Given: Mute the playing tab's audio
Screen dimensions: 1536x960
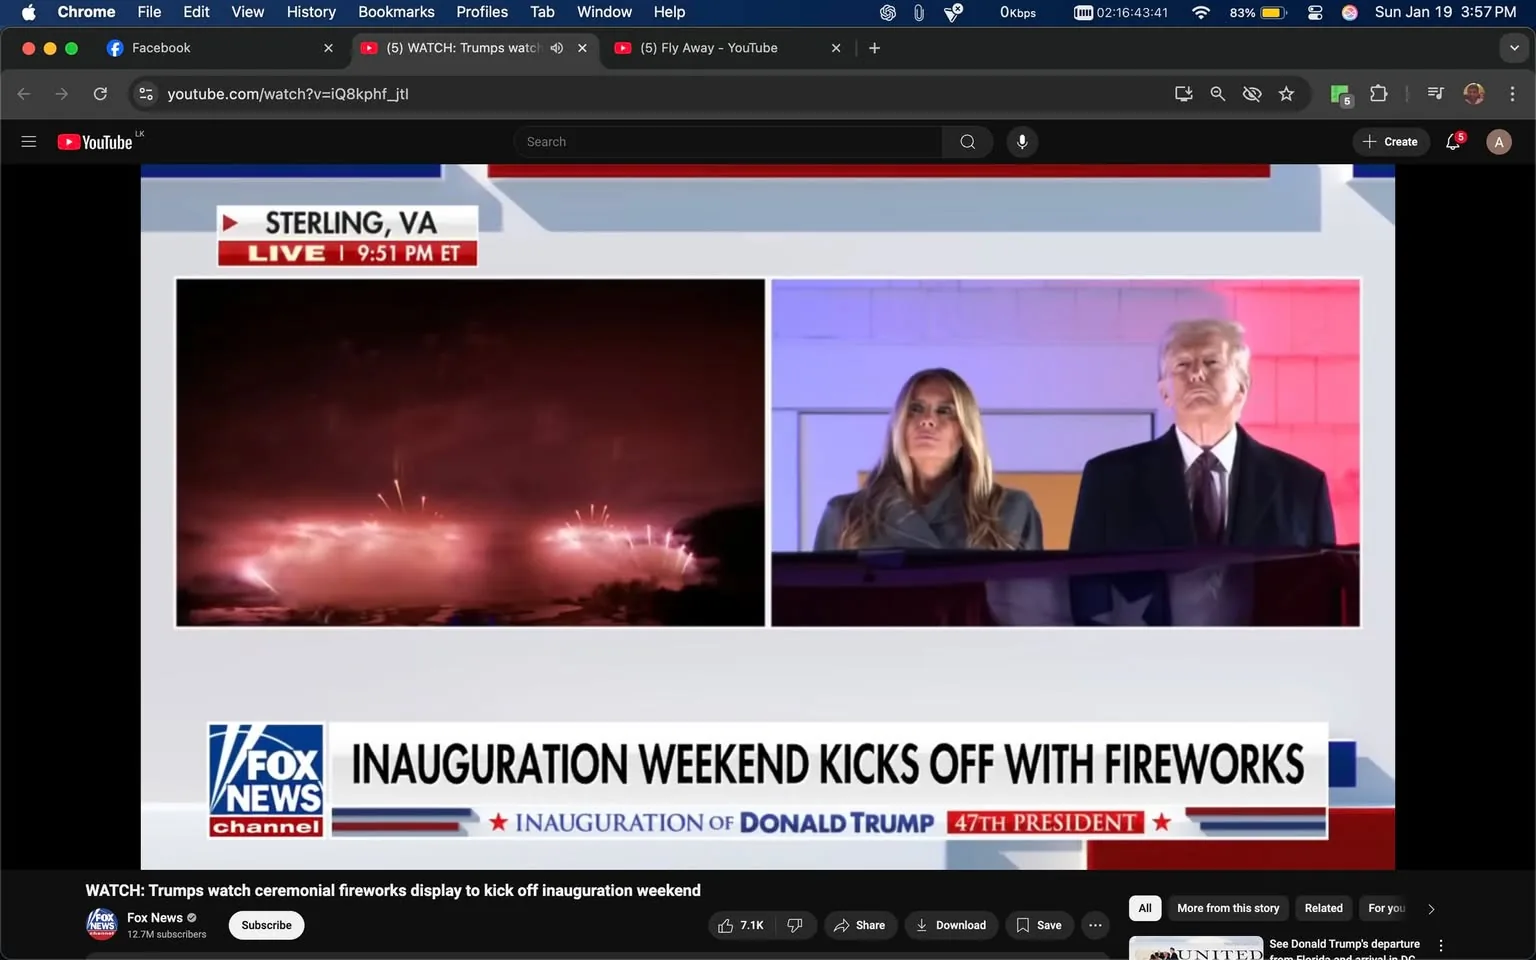Looking at the screenshot, I should click(556, 47).
